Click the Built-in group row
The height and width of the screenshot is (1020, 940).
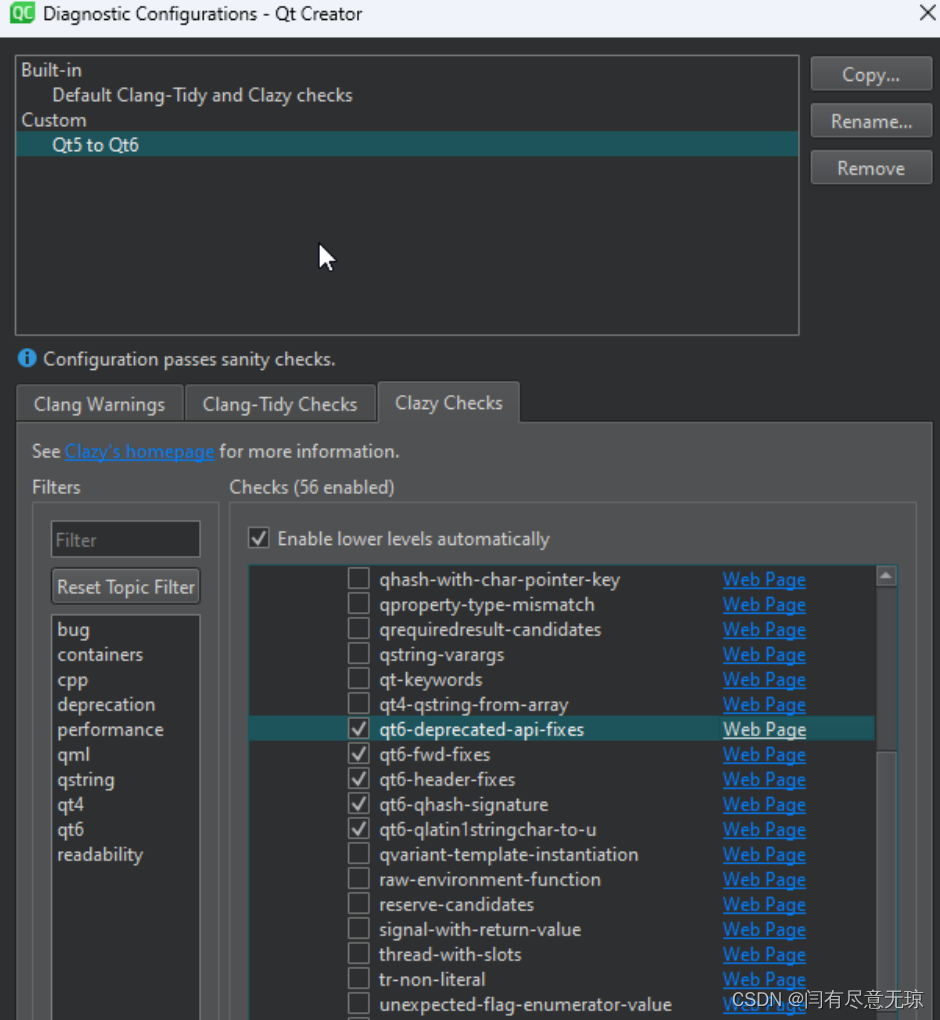click(x=407, y=70)
